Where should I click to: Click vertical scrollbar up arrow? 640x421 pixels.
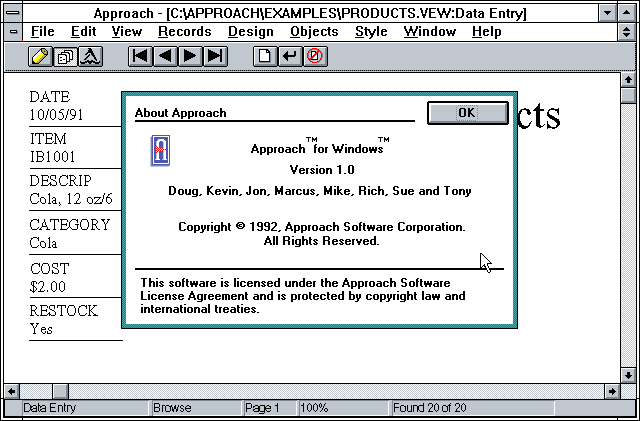coord(628,80)
